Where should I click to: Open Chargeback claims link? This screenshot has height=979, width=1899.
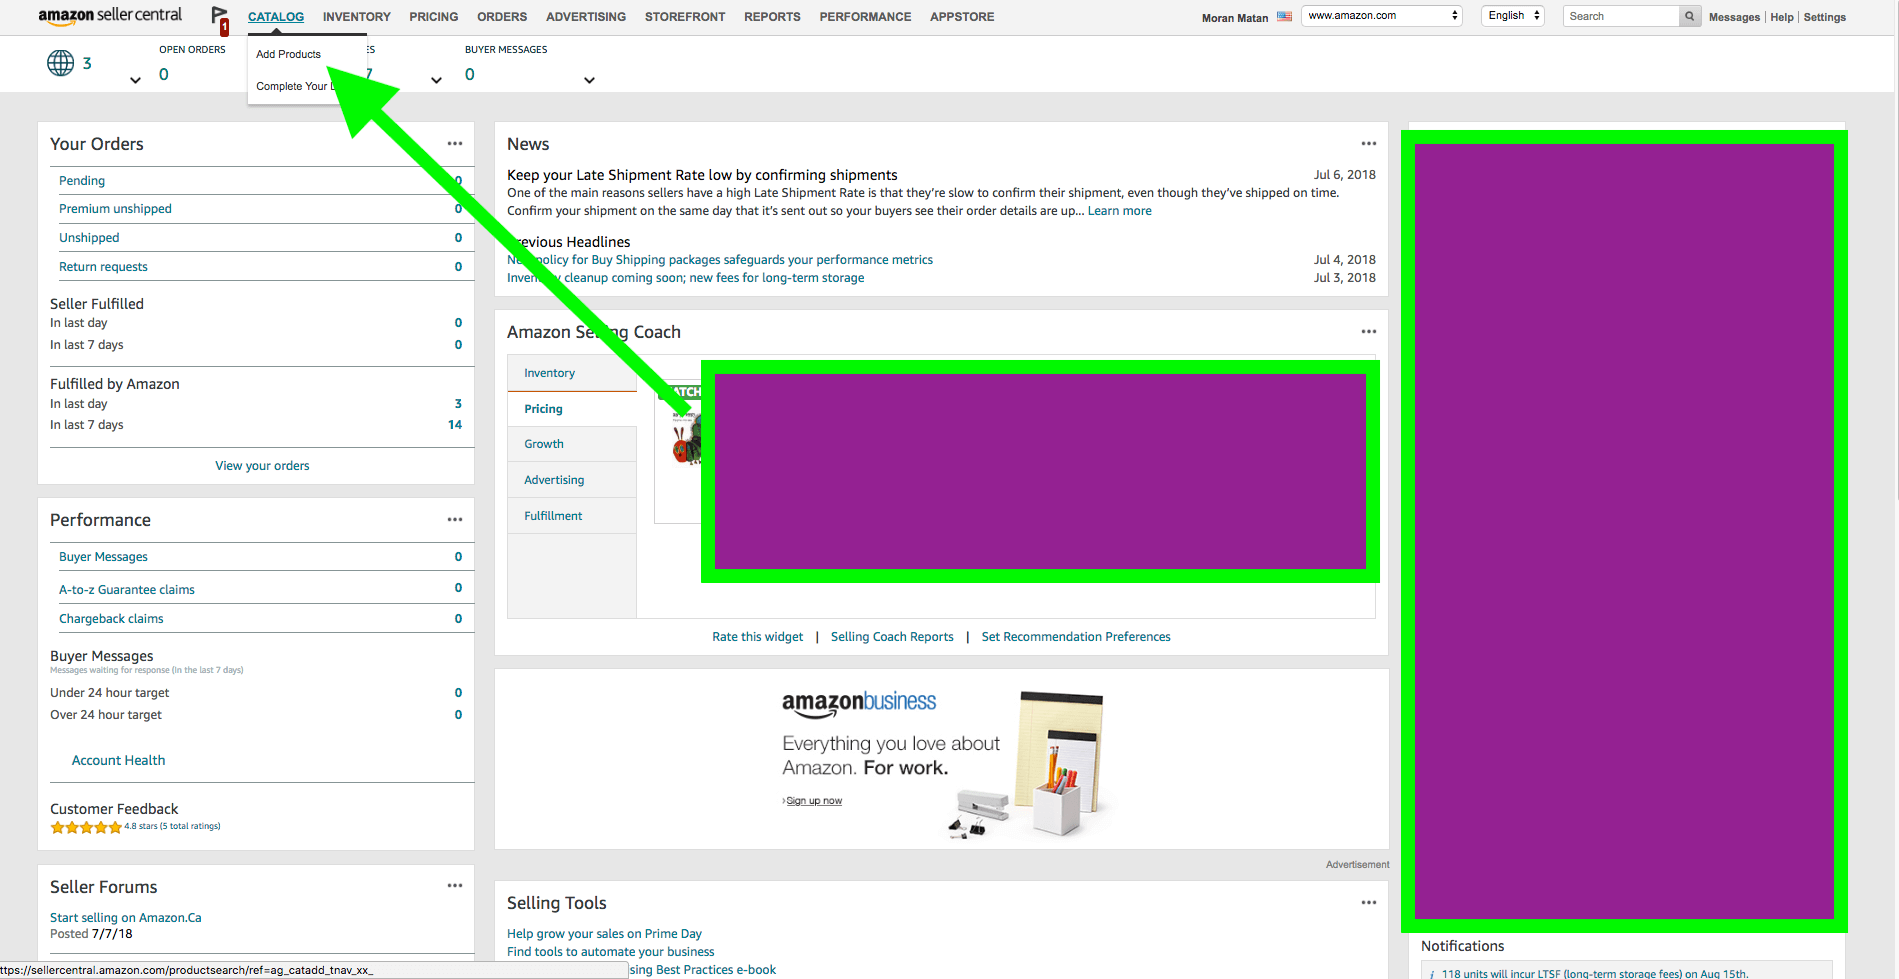point(111,619)
